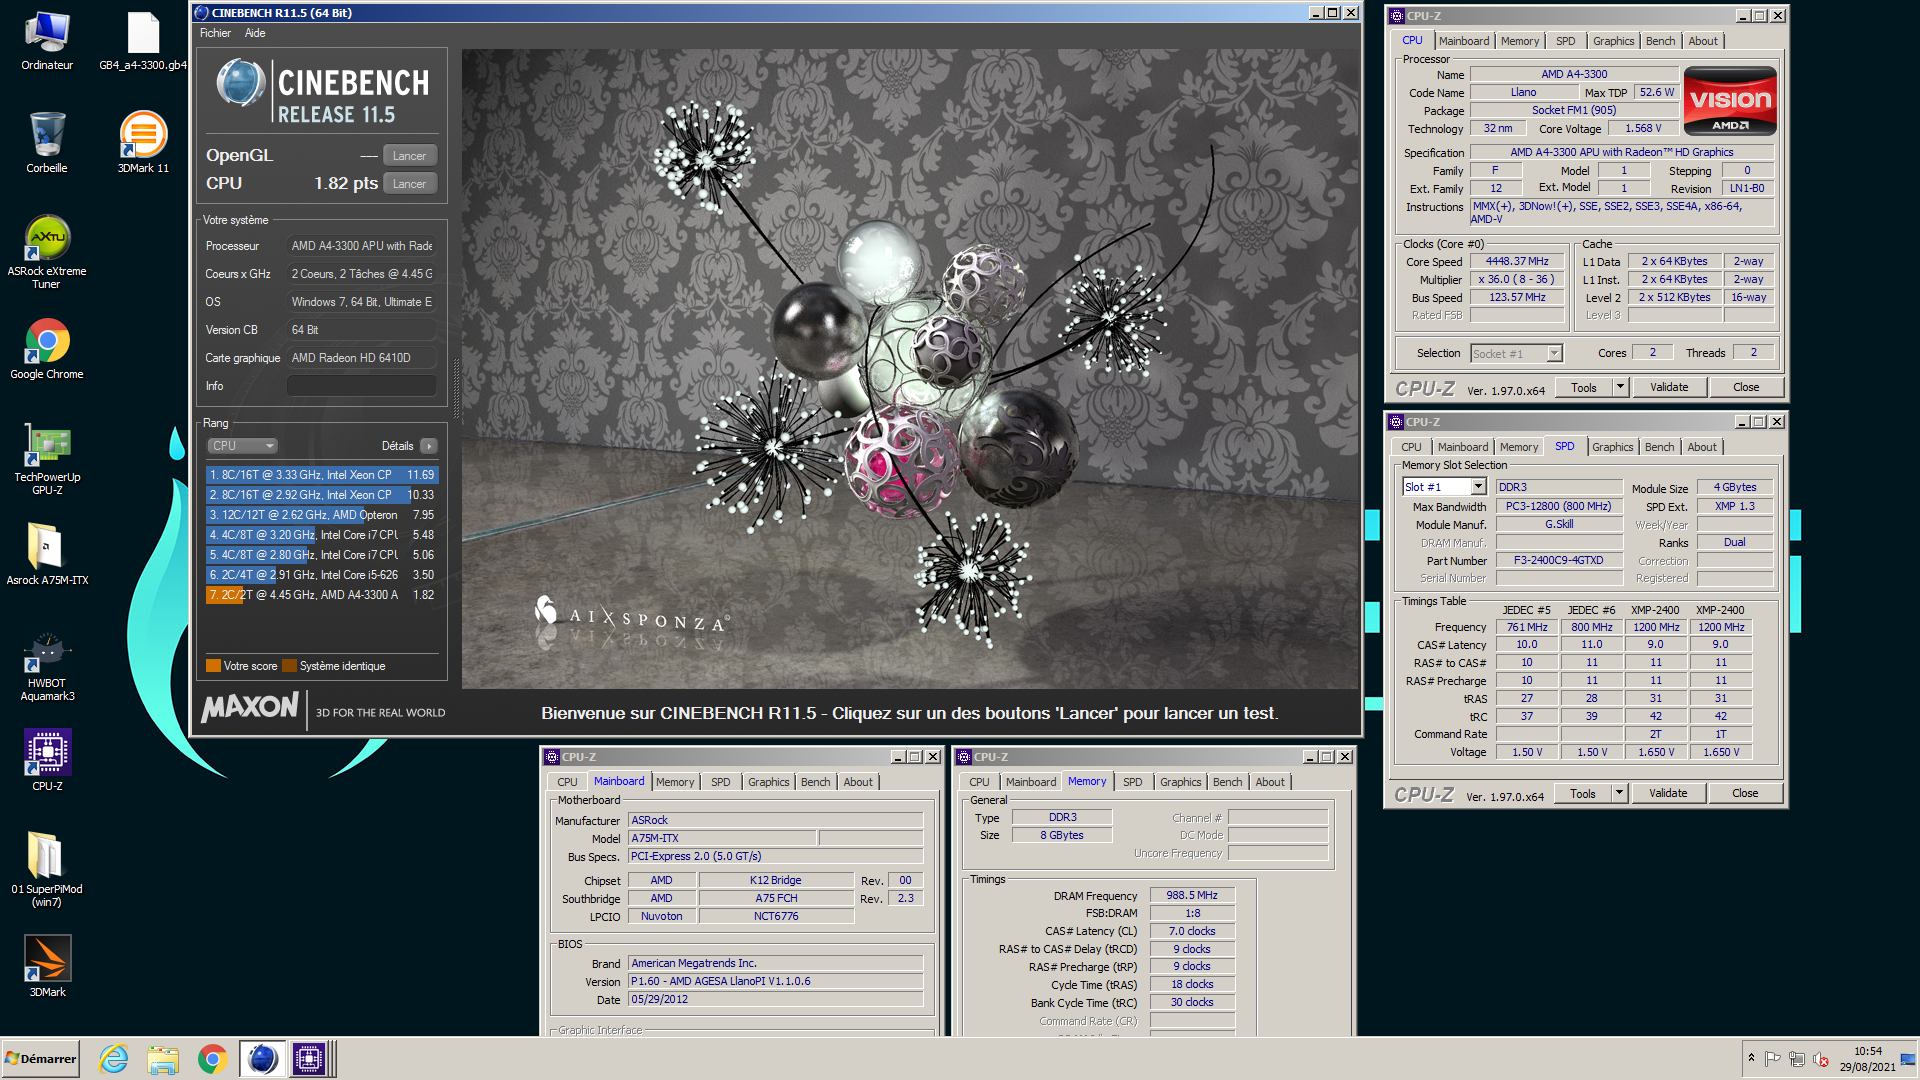Select ranking row 2C/2T @ 4.45 GHz A4-3300
This screenshot has height=1080, width=1920.
(322, 595)
